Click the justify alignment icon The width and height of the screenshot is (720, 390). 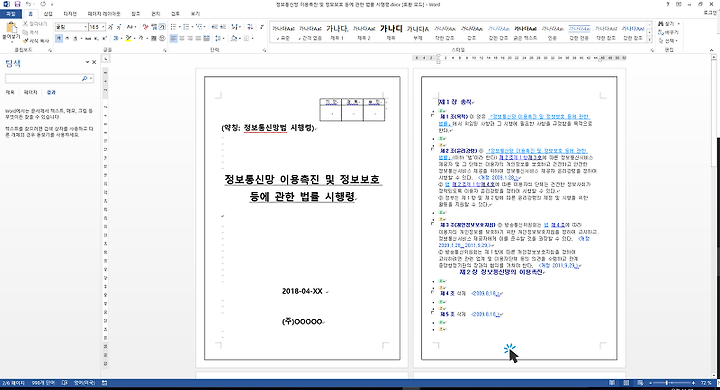click(198, 38)
